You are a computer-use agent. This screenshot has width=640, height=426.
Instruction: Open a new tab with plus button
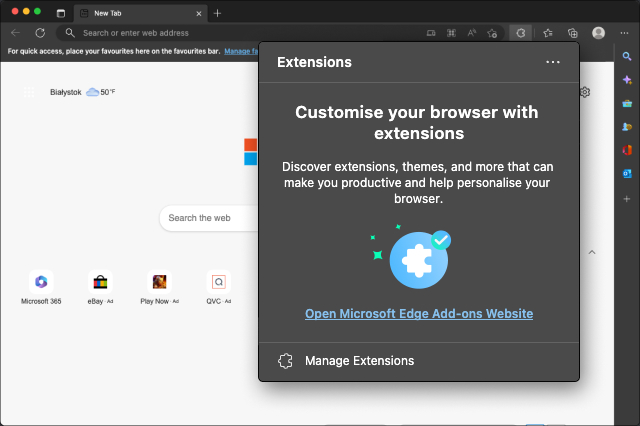[218, 13]
